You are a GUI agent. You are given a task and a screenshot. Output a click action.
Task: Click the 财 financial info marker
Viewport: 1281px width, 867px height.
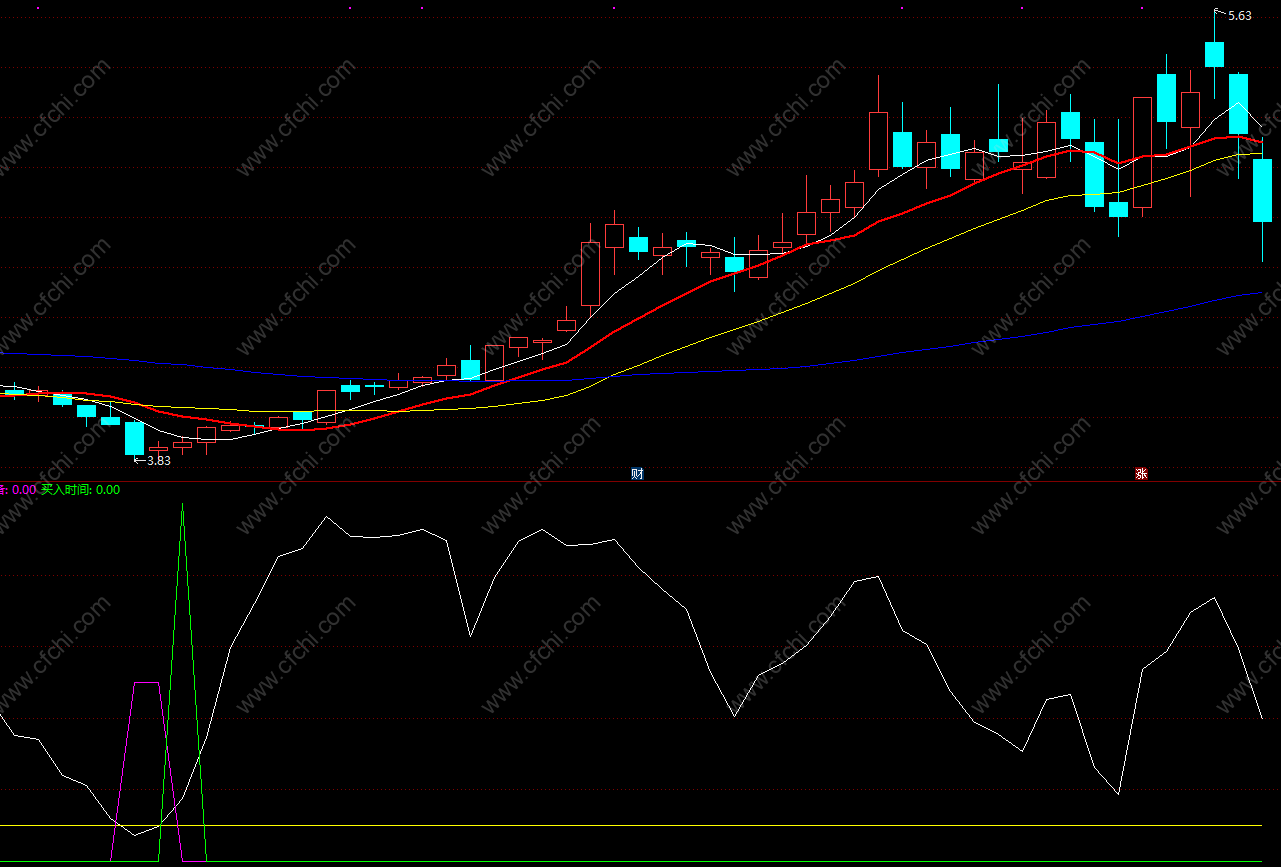click(x=637, y=474)
